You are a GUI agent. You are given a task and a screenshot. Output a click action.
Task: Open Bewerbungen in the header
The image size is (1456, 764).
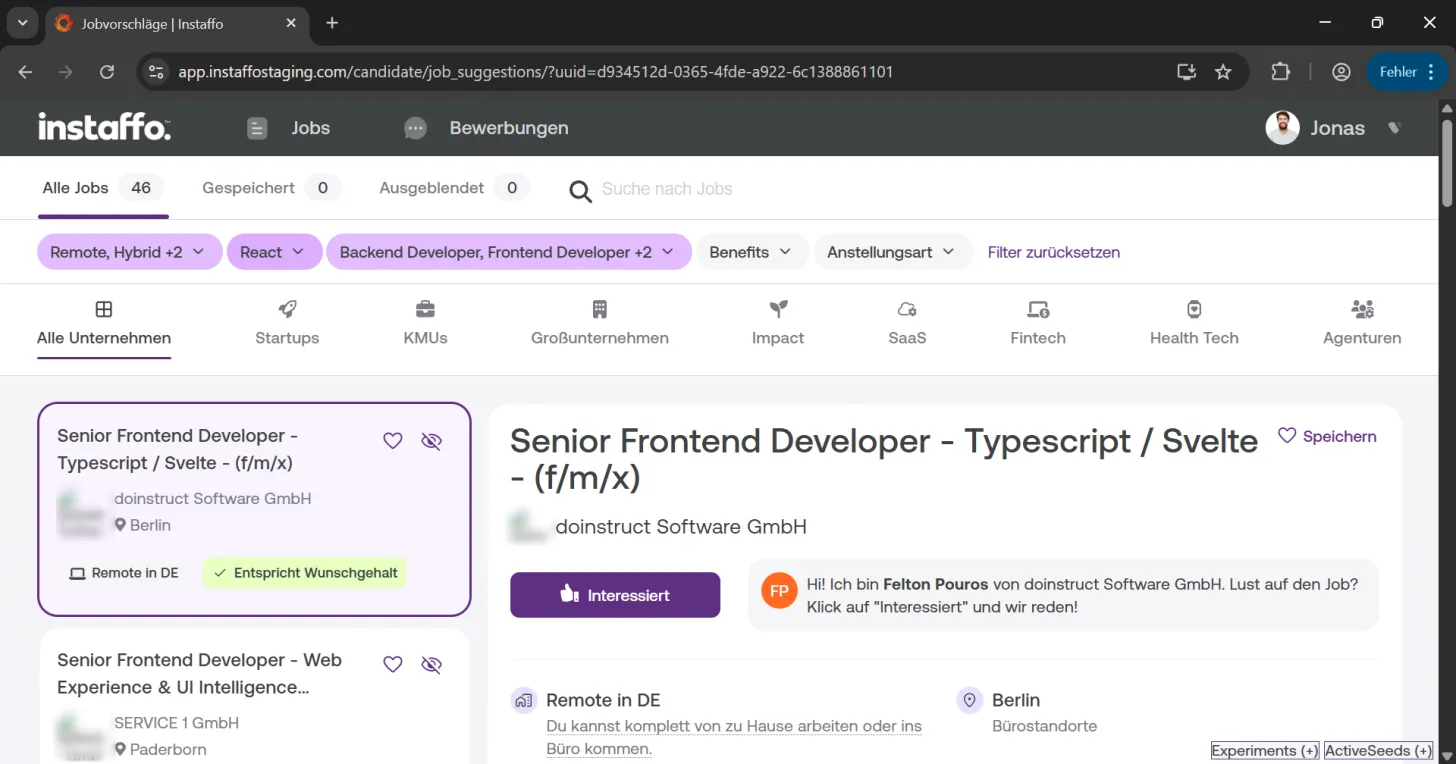click(x=486, y=128)
